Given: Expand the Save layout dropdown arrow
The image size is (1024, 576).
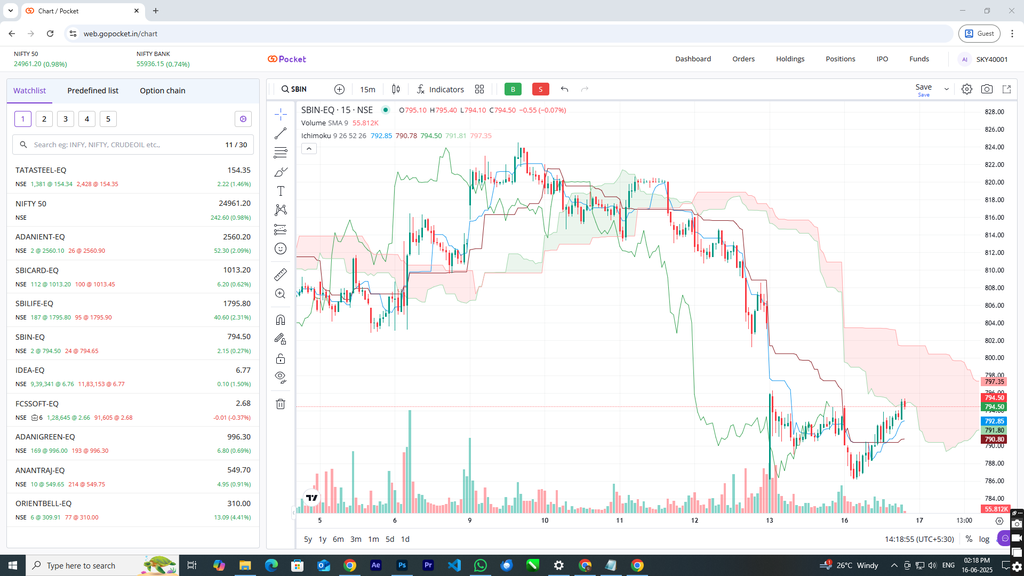Looking at the screenshot, I should click(946, 89).
